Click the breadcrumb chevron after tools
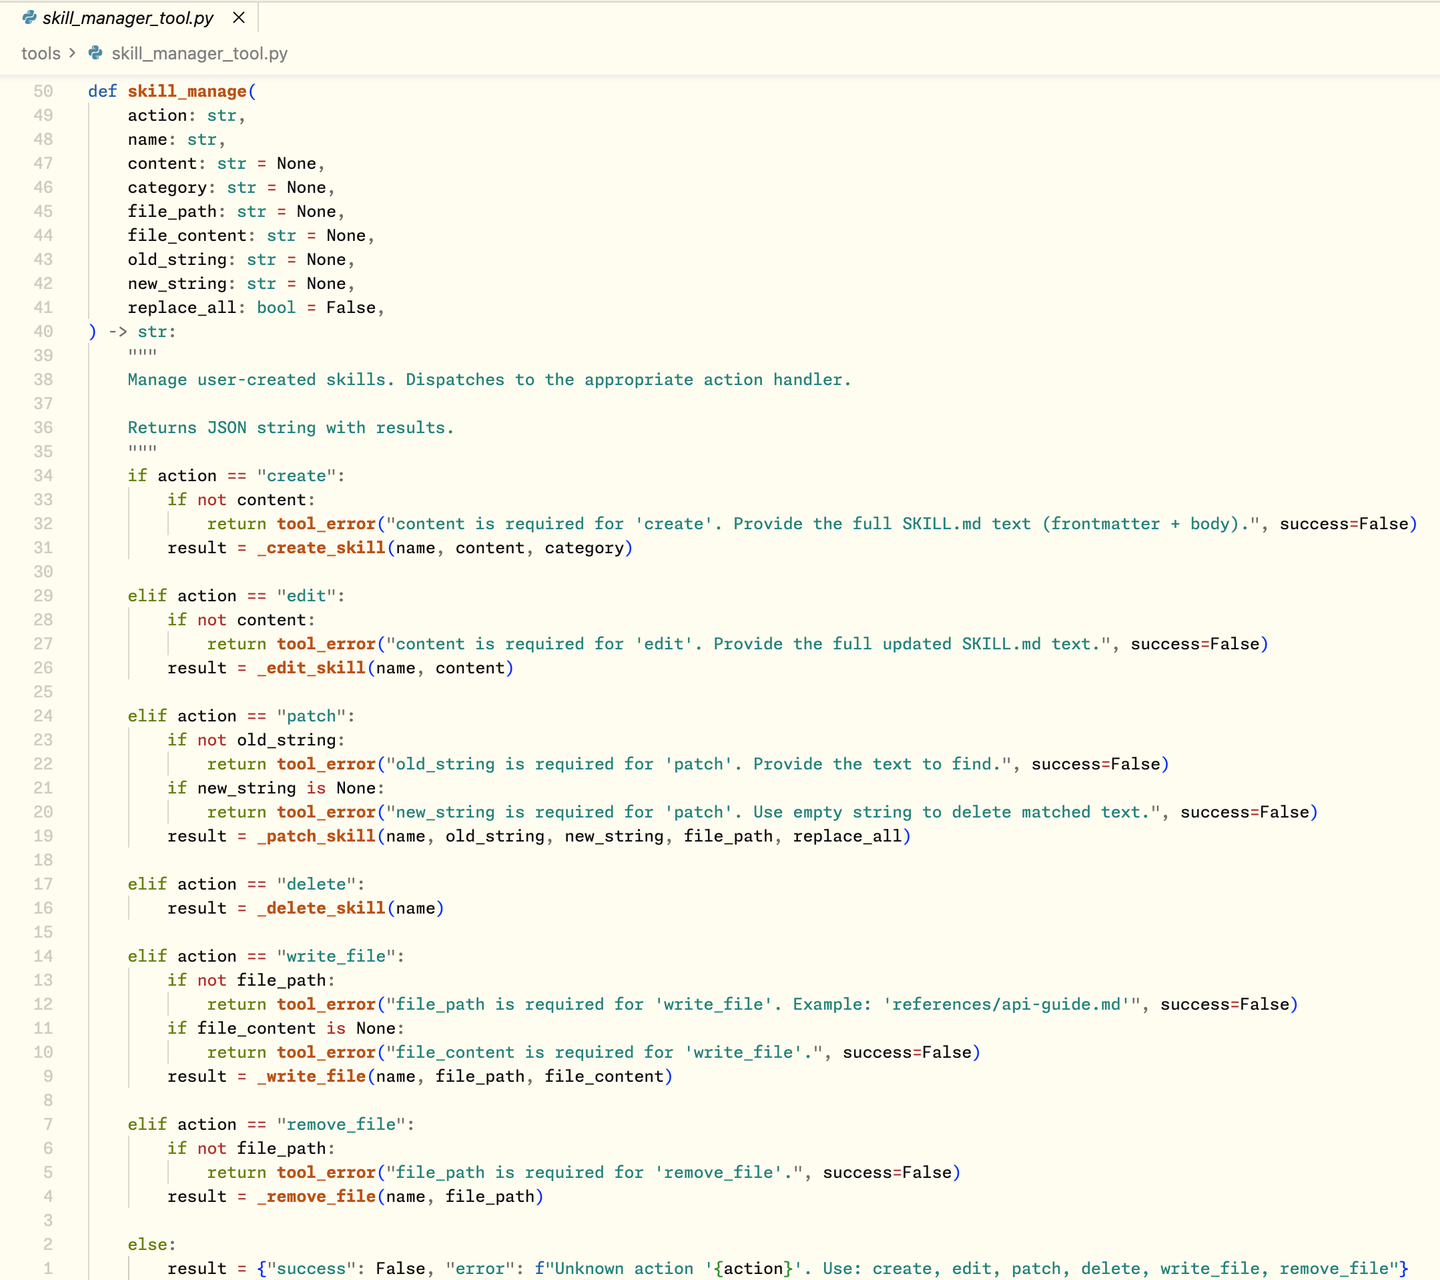 point(72,53)
